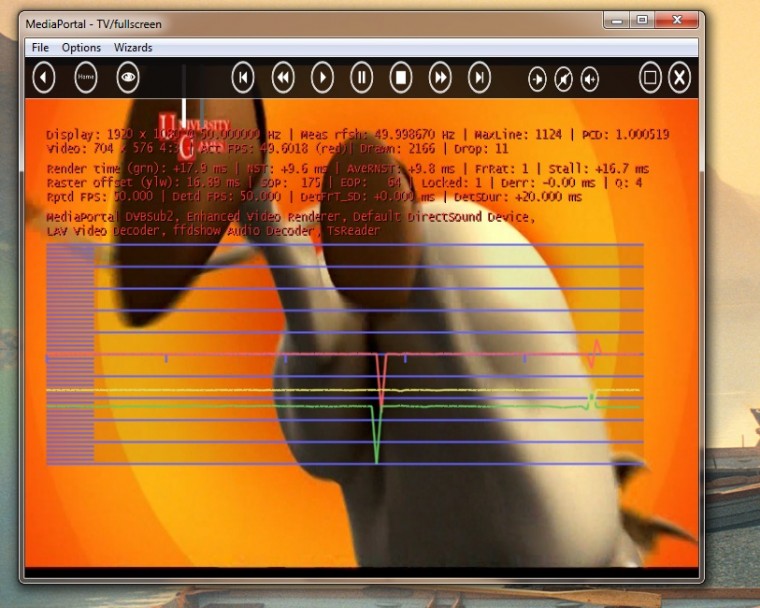Click the 'MaxLine: 1124' text
This screenshot has width=760, height=608.
[x=518, y=134]
